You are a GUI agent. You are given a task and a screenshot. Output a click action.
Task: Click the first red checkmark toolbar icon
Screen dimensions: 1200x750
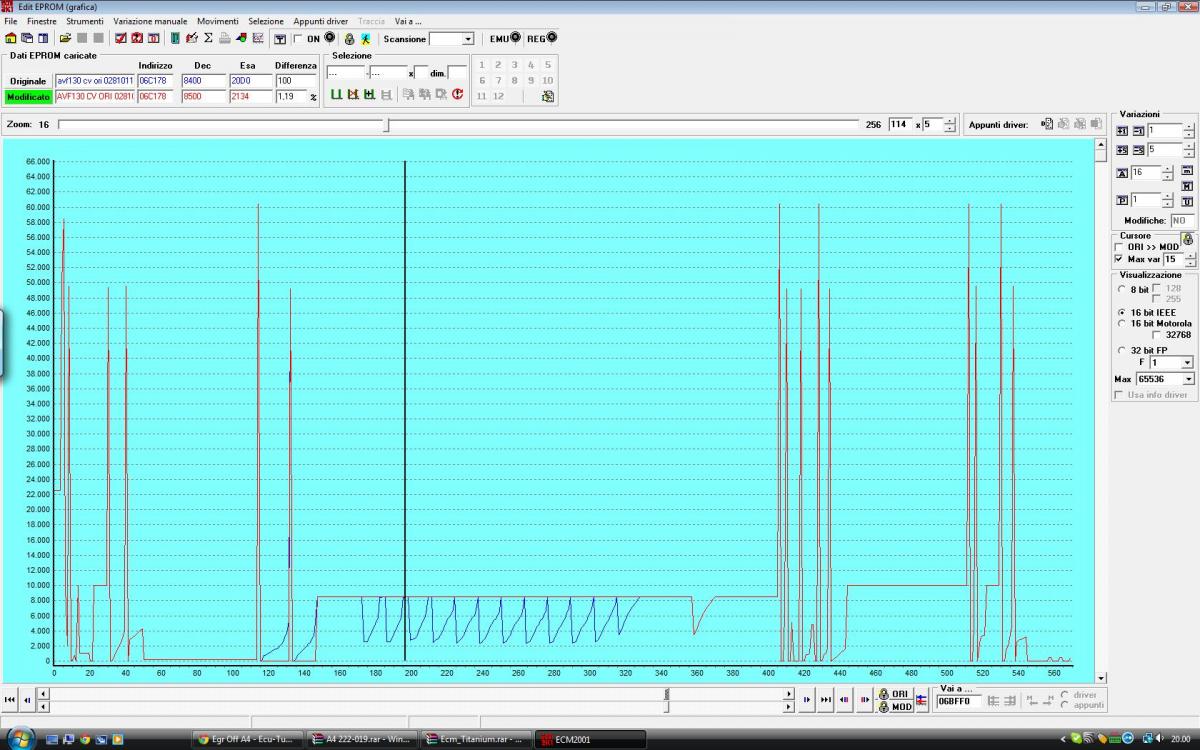[x=121, y=38]
